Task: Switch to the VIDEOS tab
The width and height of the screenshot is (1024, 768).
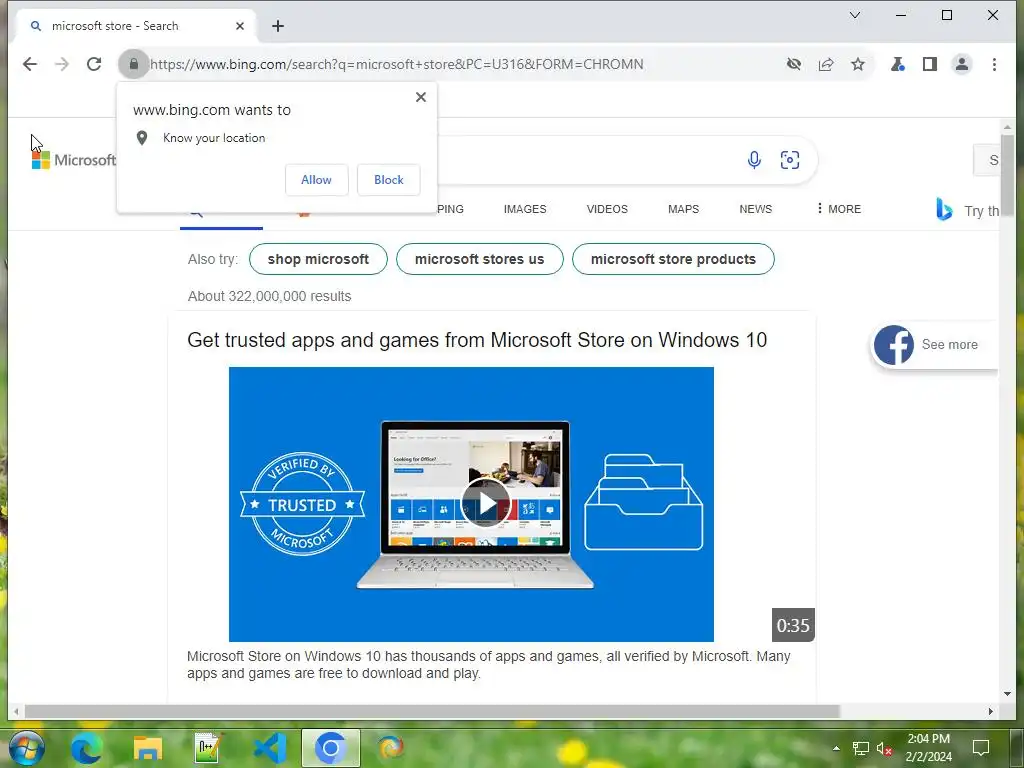Action: (x=607, y=209)
